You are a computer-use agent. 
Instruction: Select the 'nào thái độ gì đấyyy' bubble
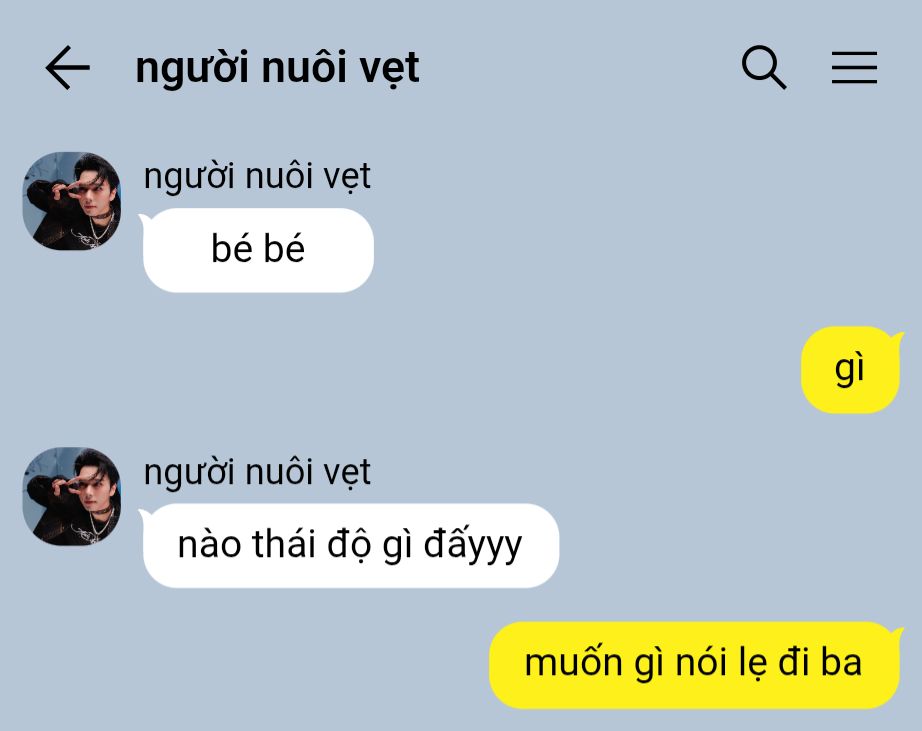tap(350, 545)
